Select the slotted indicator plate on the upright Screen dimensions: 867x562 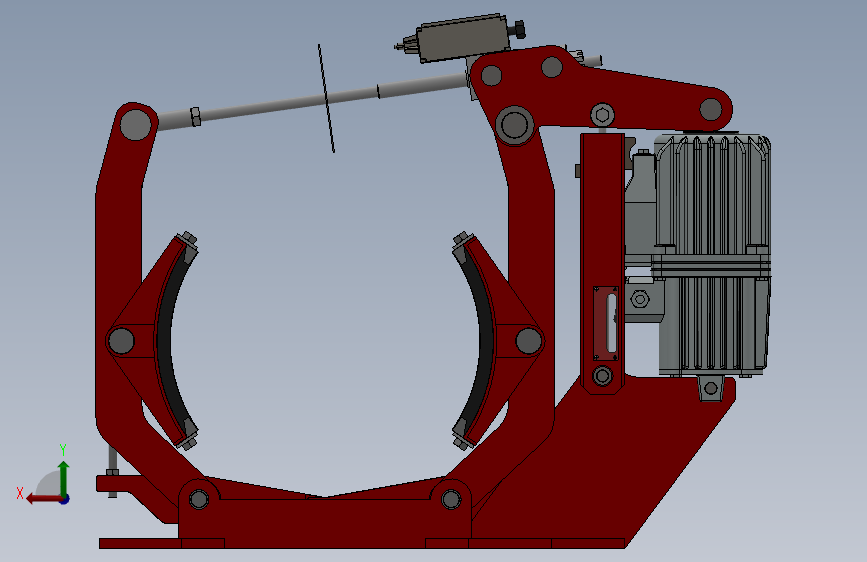606,324
